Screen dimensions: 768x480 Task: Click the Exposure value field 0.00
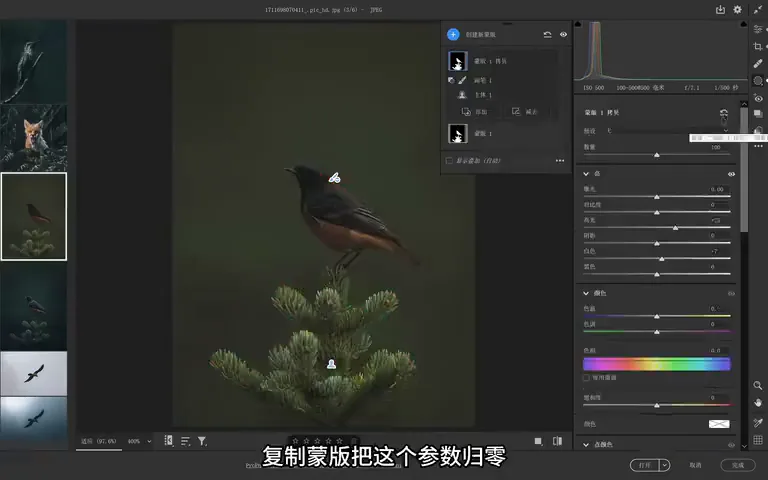(717, 189)
